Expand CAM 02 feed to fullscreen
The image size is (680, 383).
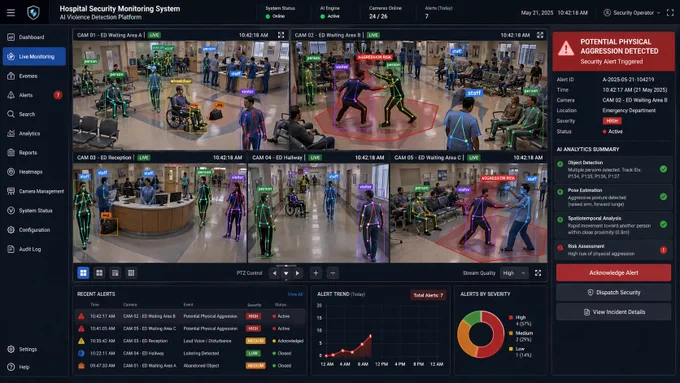coord(540,35)
